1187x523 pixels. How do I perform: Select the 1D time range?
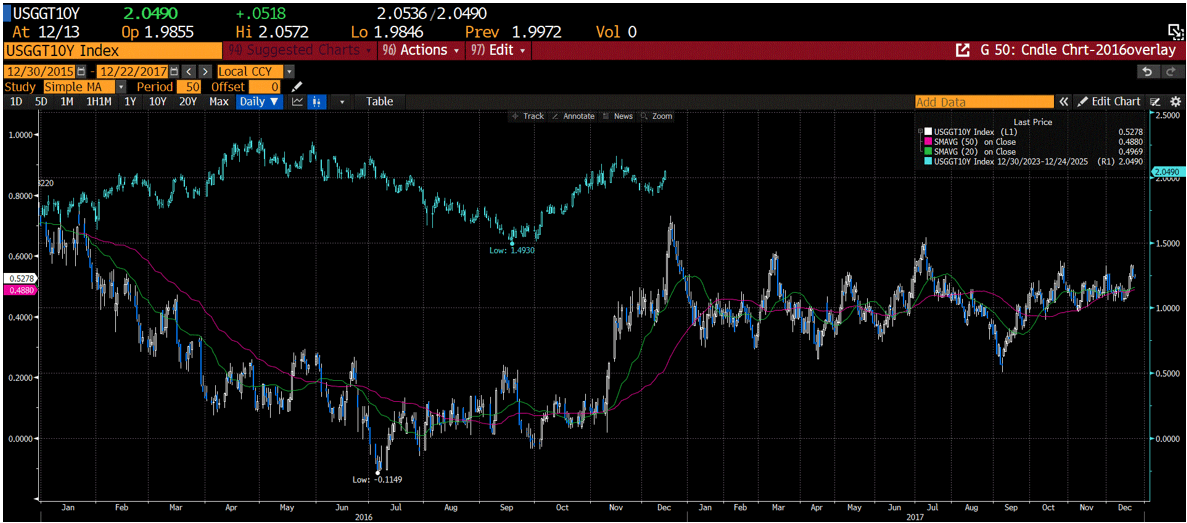pos(15,101)
